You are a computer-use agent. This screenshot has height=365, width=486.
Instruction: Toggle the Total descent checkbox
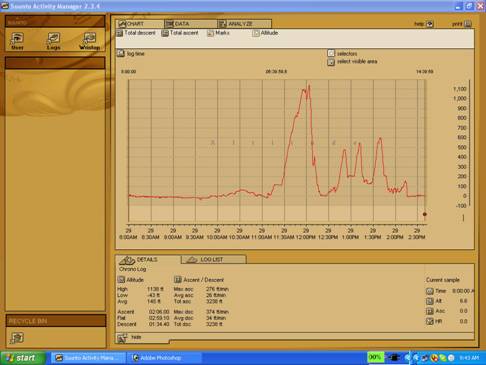pos(119,33)
